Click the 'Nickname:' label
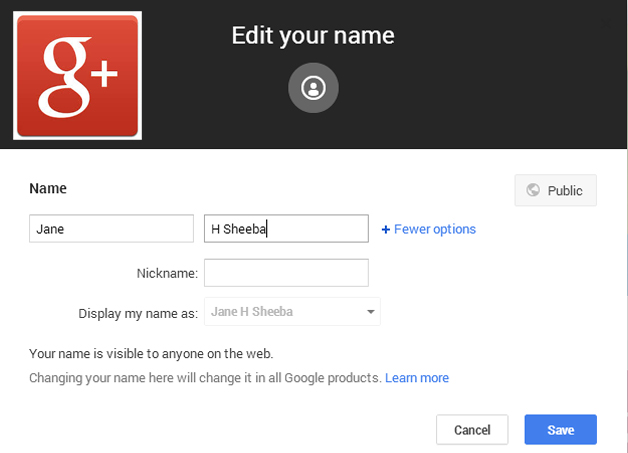The image size is (628, 453). click(167, 273)
